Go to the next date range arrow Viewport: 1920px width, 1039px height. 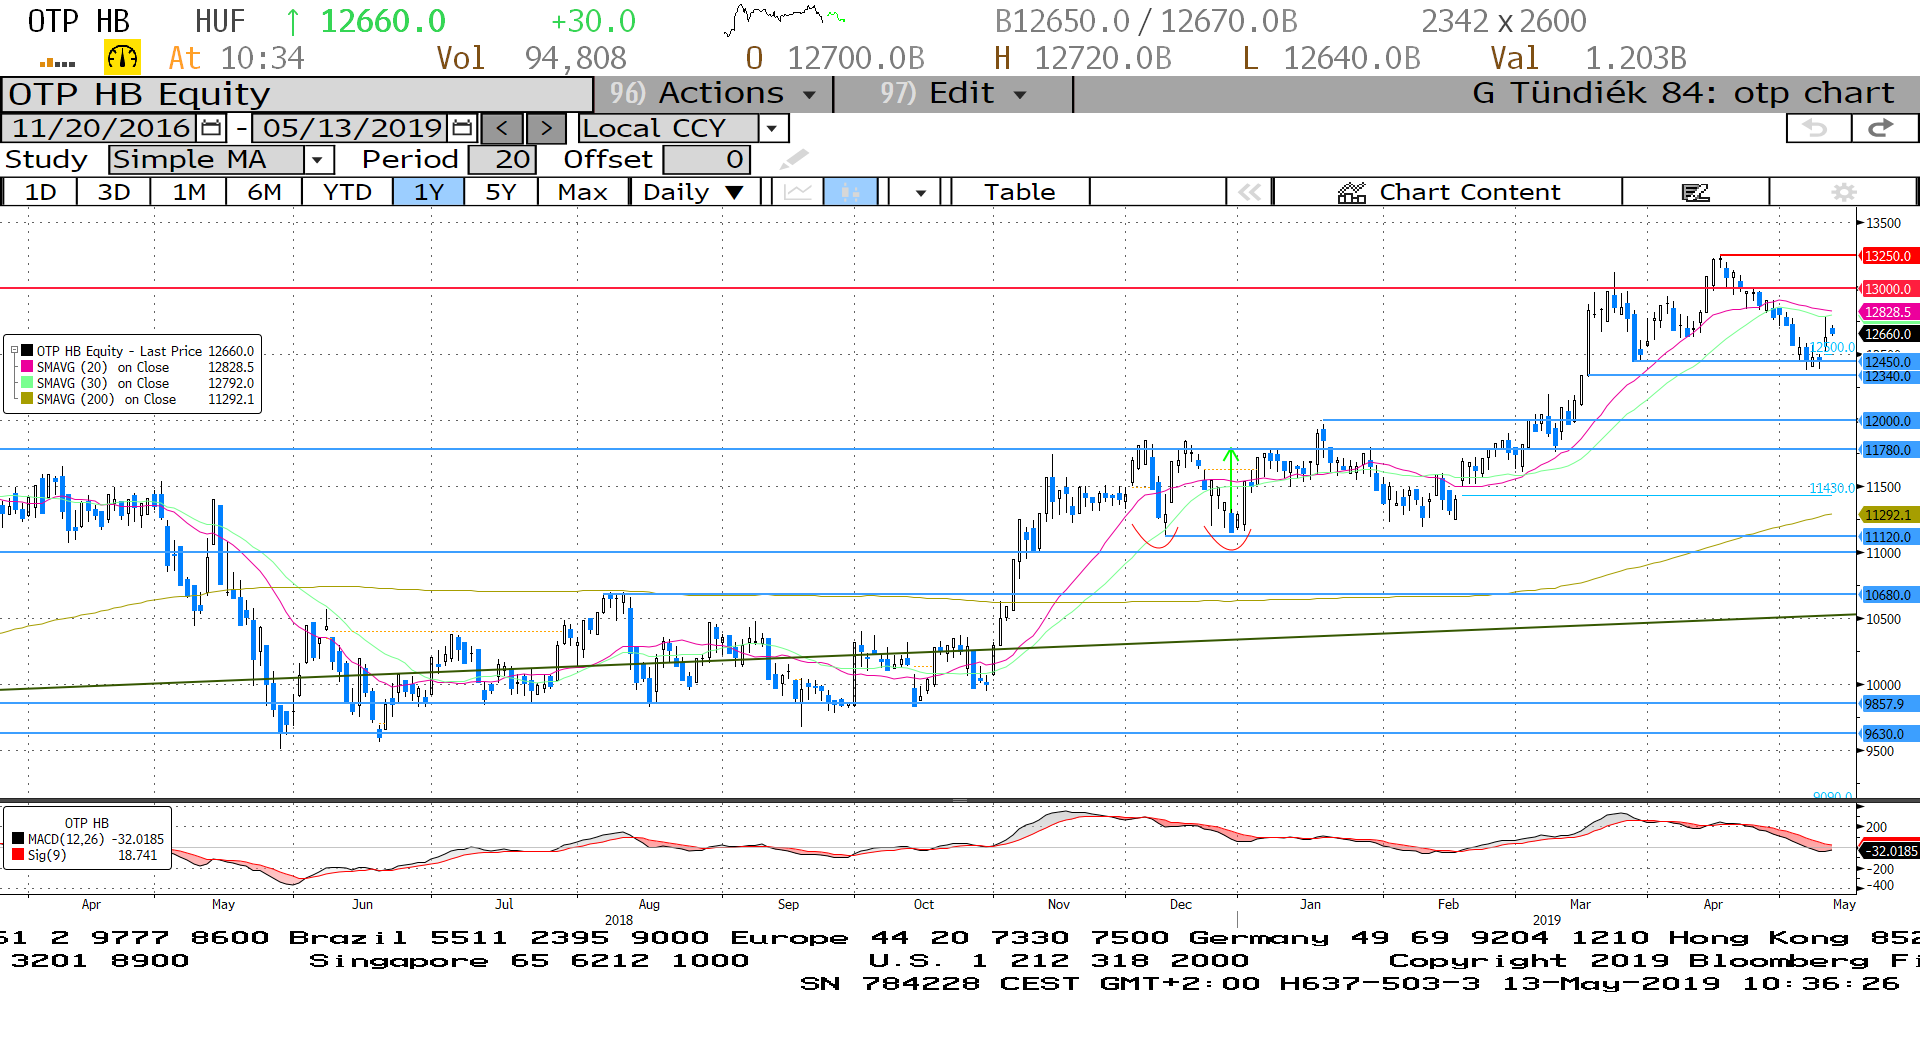[546, 128]
